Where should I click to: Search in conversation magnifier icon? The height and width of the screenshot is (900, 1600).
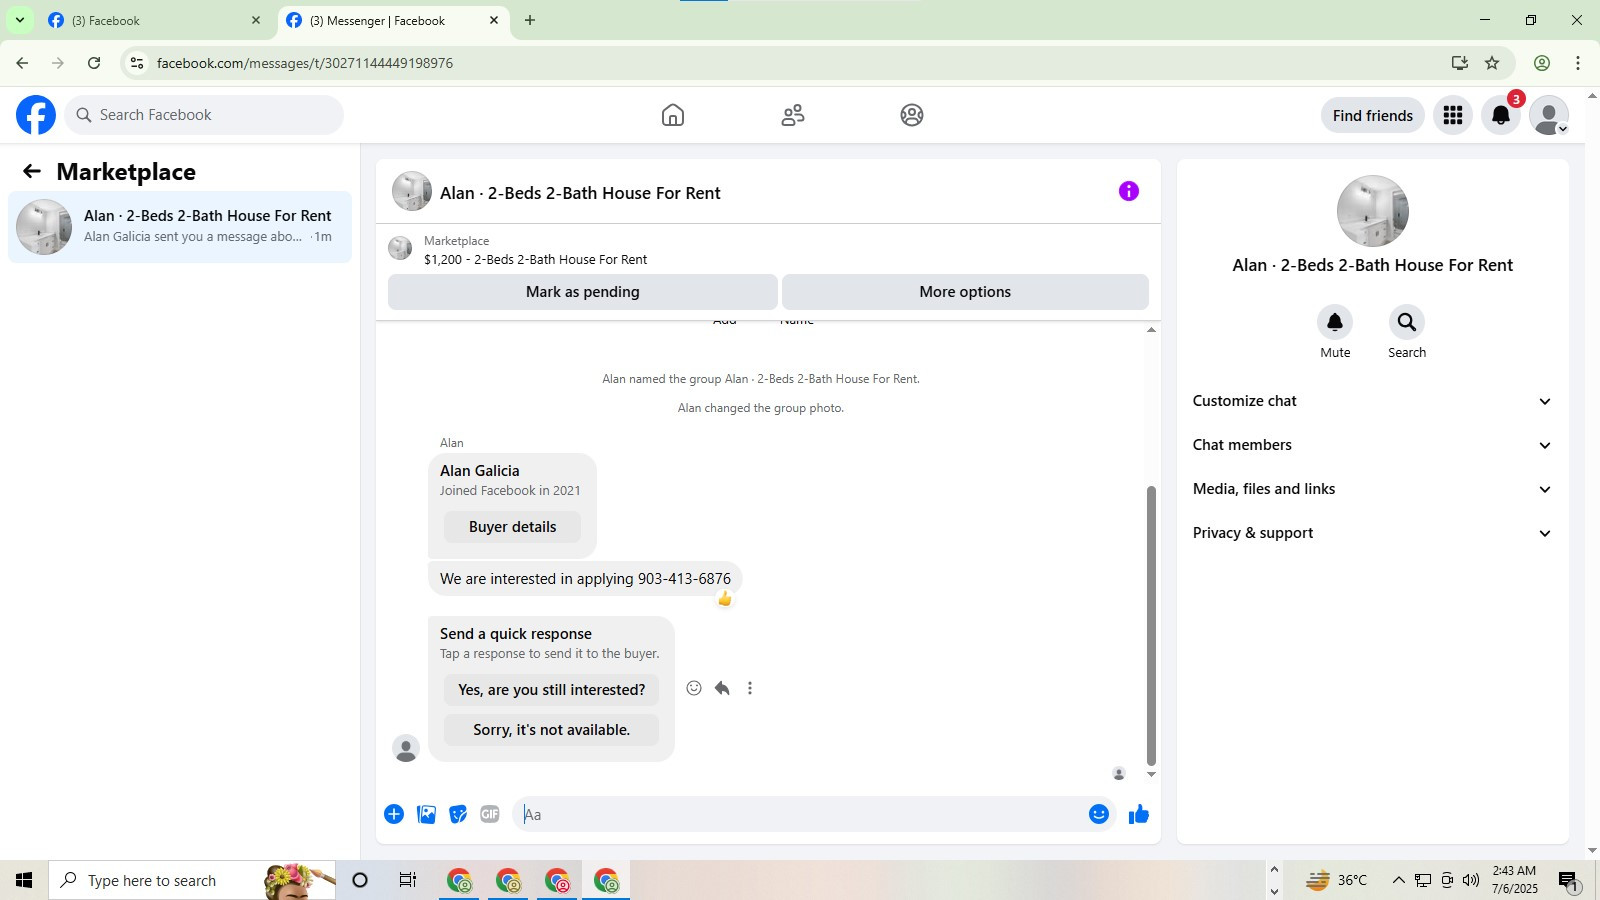(1407, 322)
